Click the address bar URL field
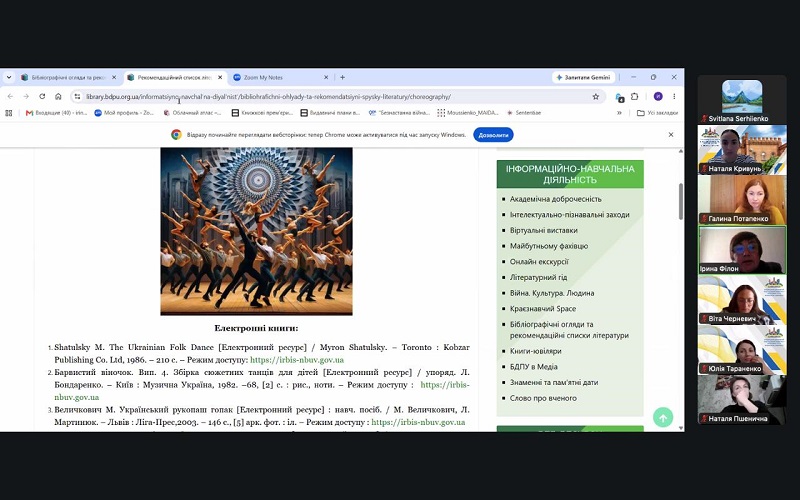 [x=337, y=96]
